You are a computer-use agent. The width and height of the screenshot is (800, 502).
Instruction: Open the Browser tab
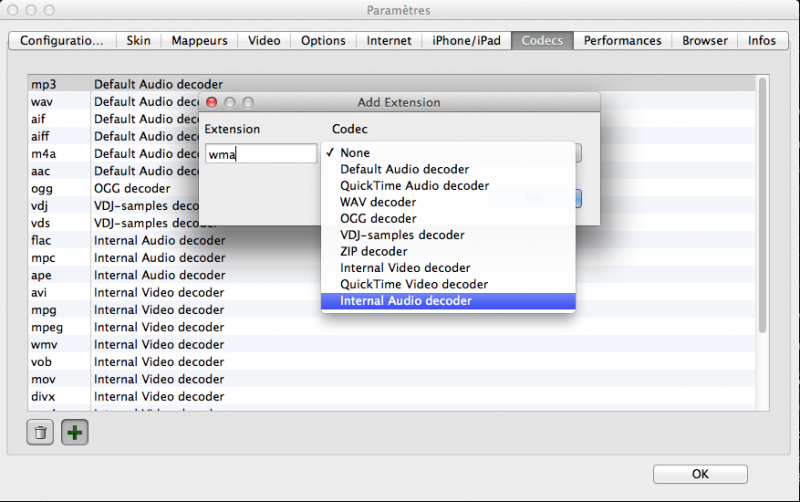coord(705,41)
